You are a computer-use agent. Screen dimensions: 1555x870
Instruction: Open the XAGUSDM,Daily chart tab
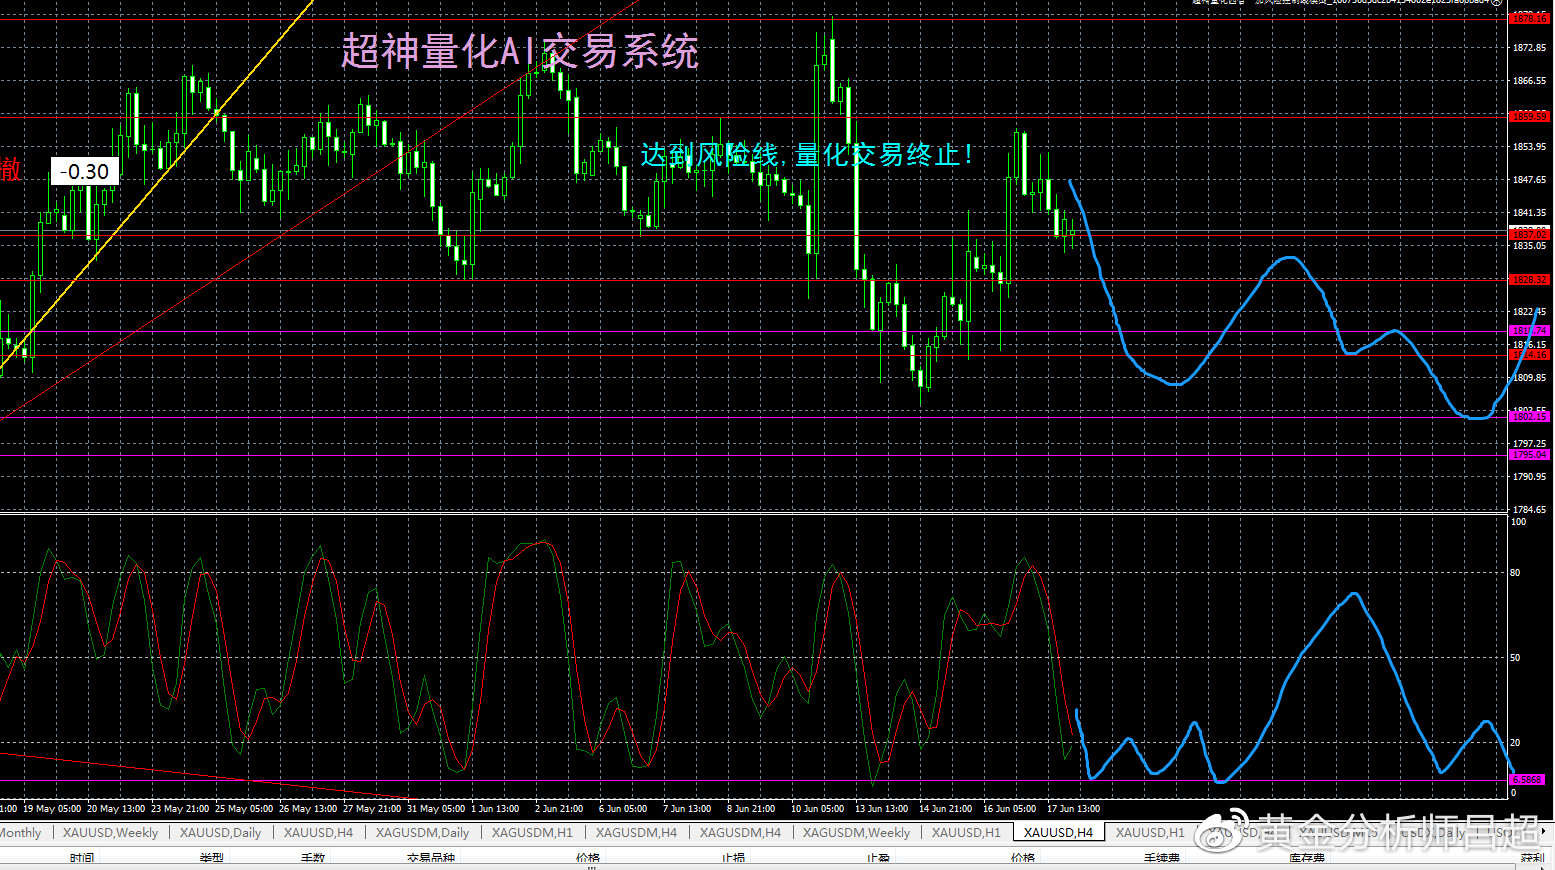[x=422, y=832]
